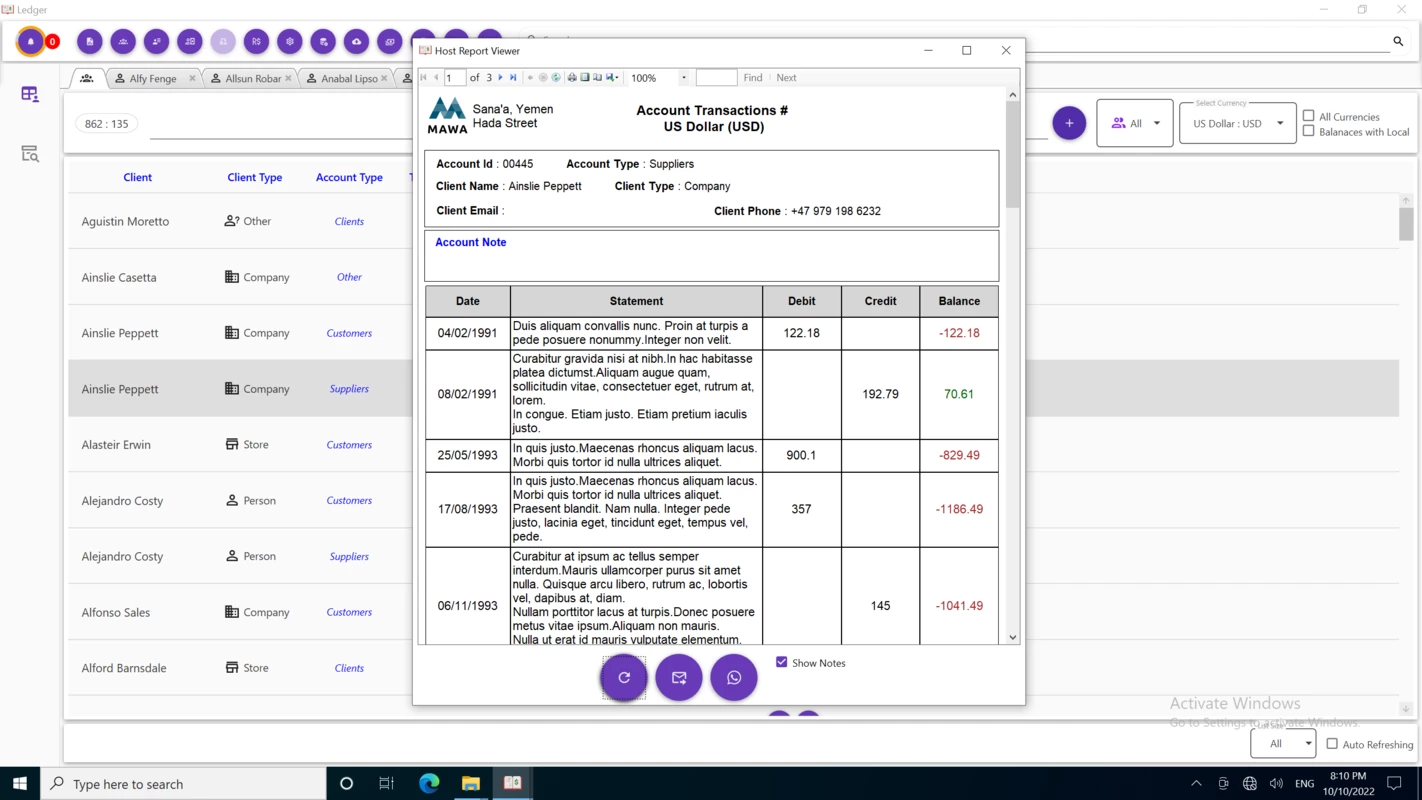Tick Balances with Local checkbox
The width and height of the screenshot is (1422, 800).
pyautogui.click(x=1308, y=131)
